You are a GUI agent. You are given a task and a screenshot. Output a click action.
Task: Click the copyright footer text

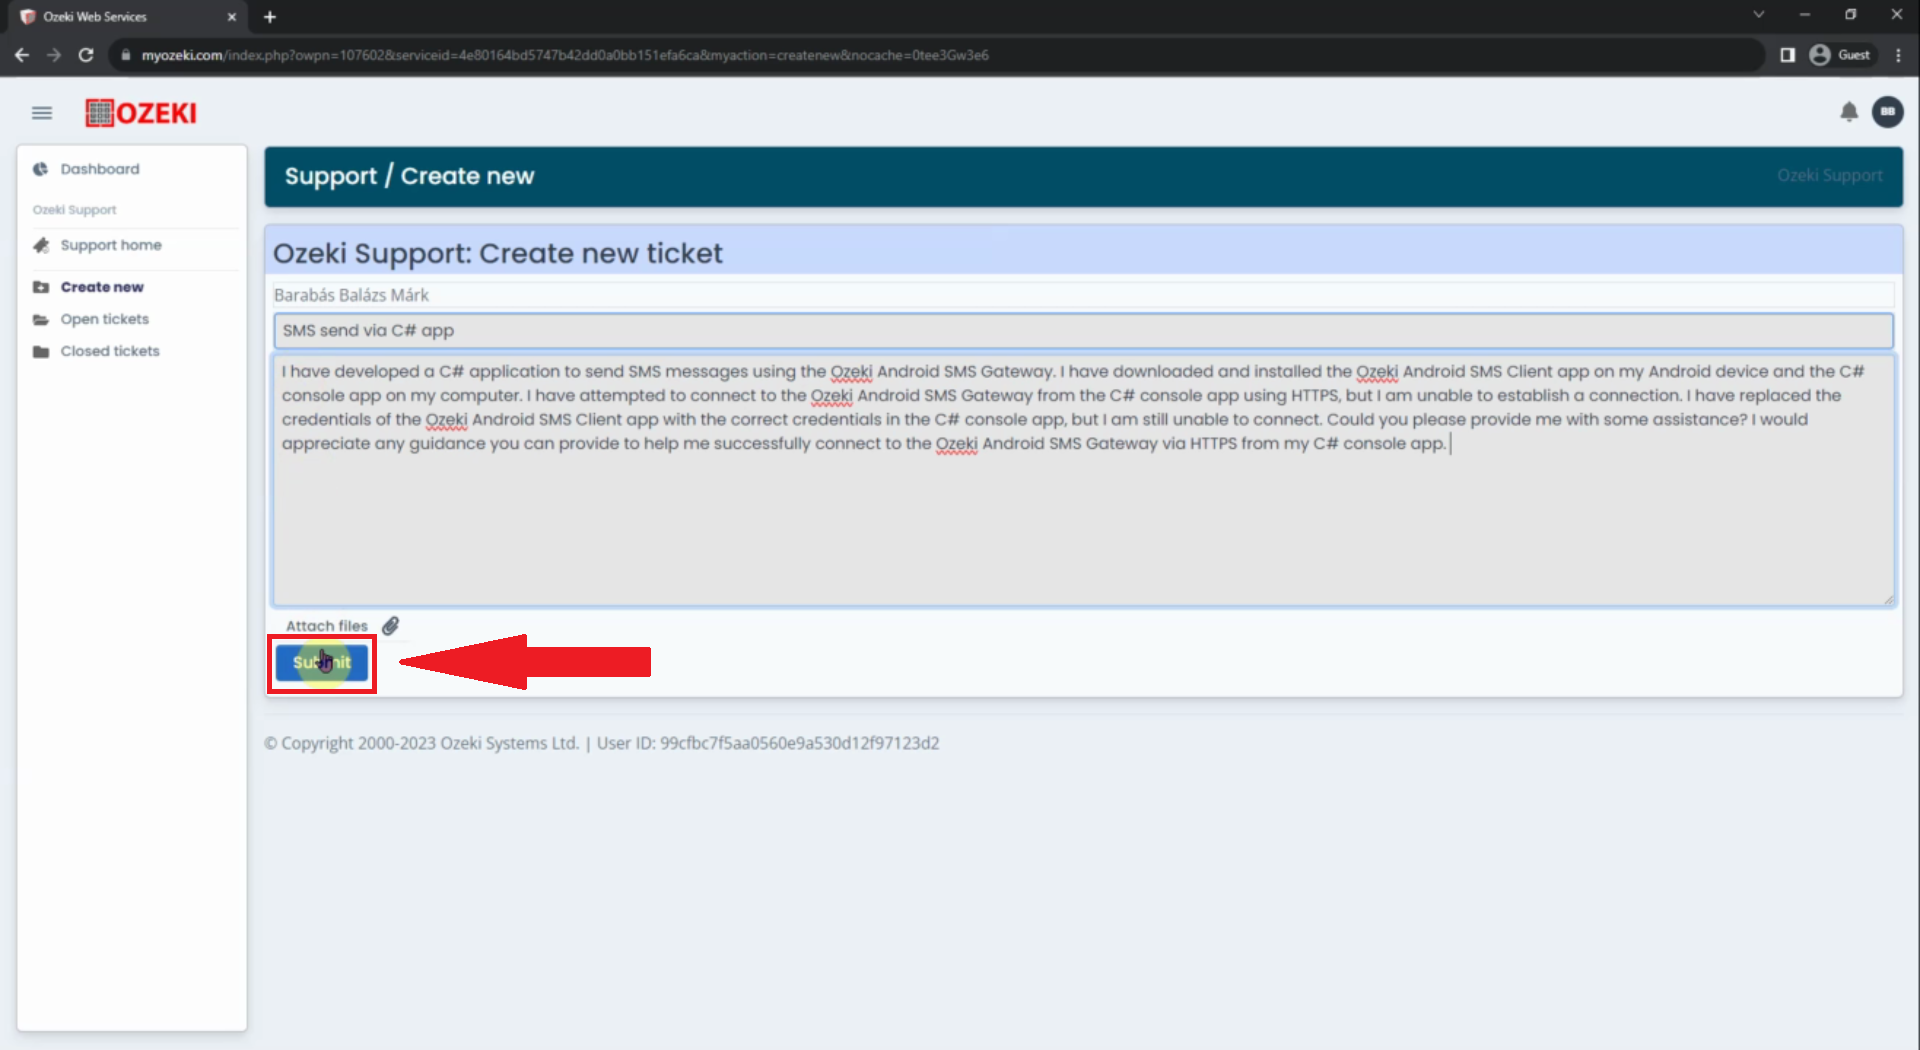click(x=601, y=743)
